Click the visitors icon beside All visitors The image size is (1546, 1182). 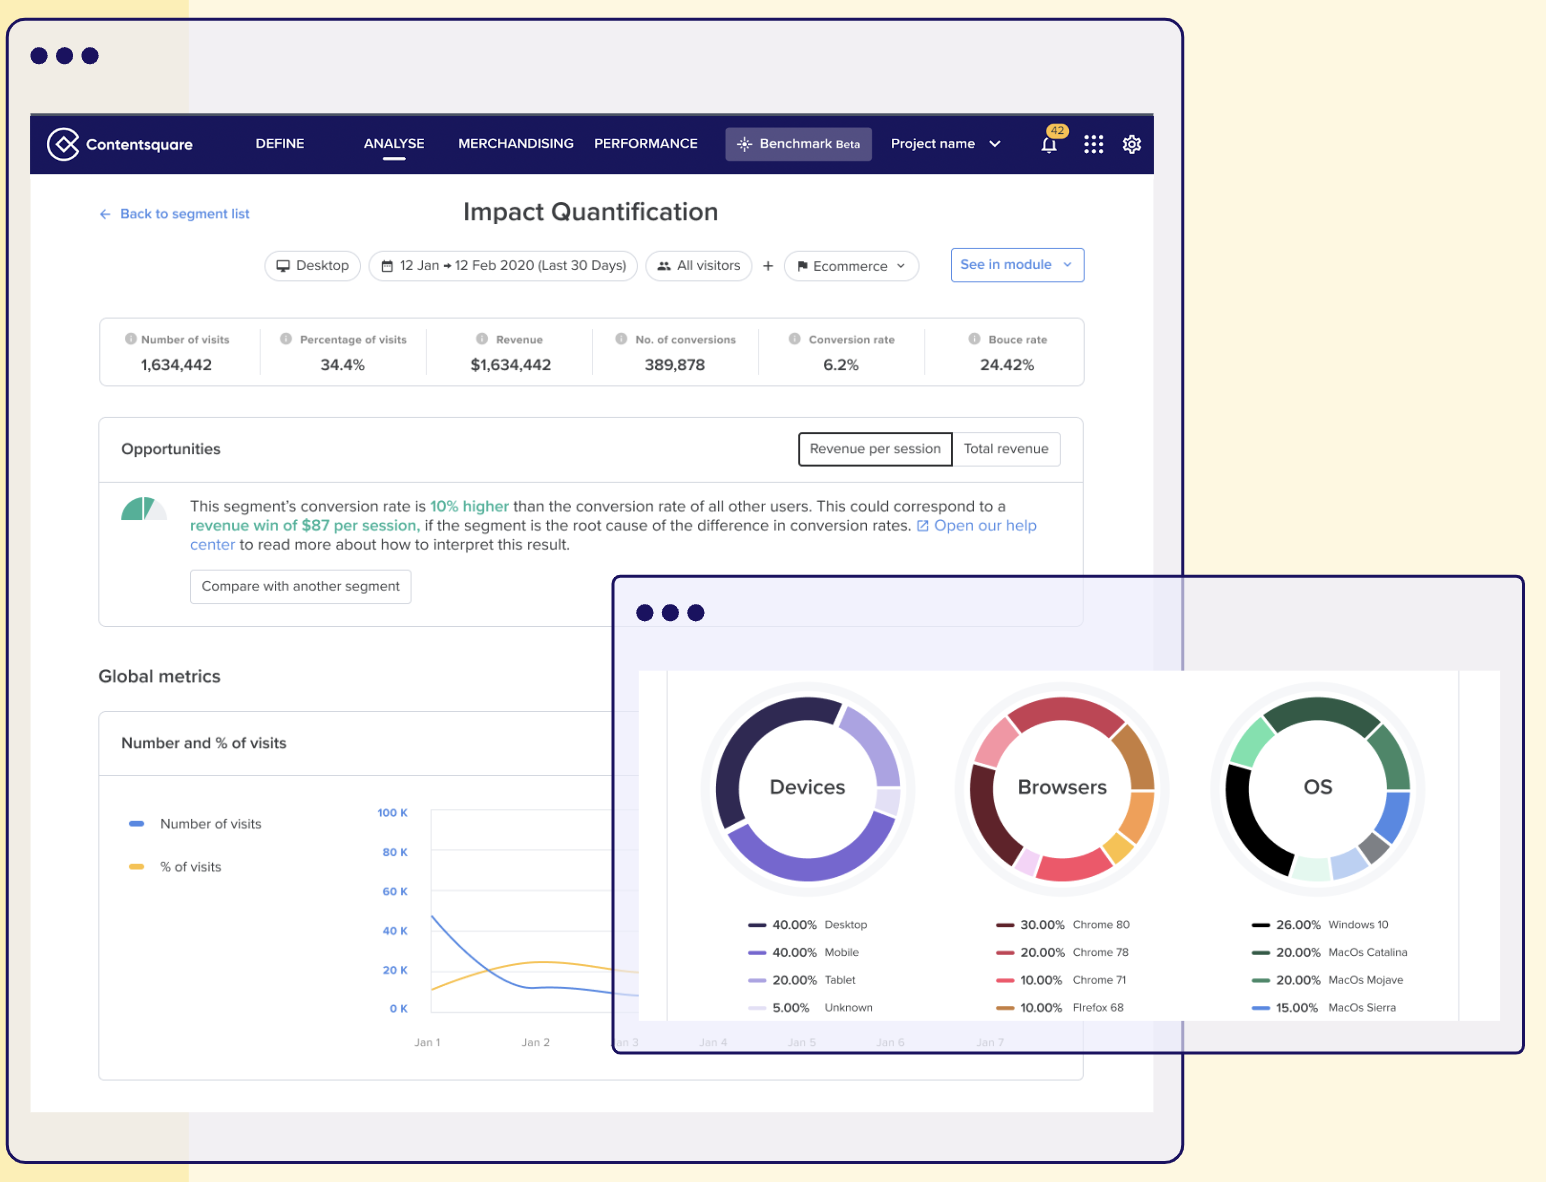665,265
